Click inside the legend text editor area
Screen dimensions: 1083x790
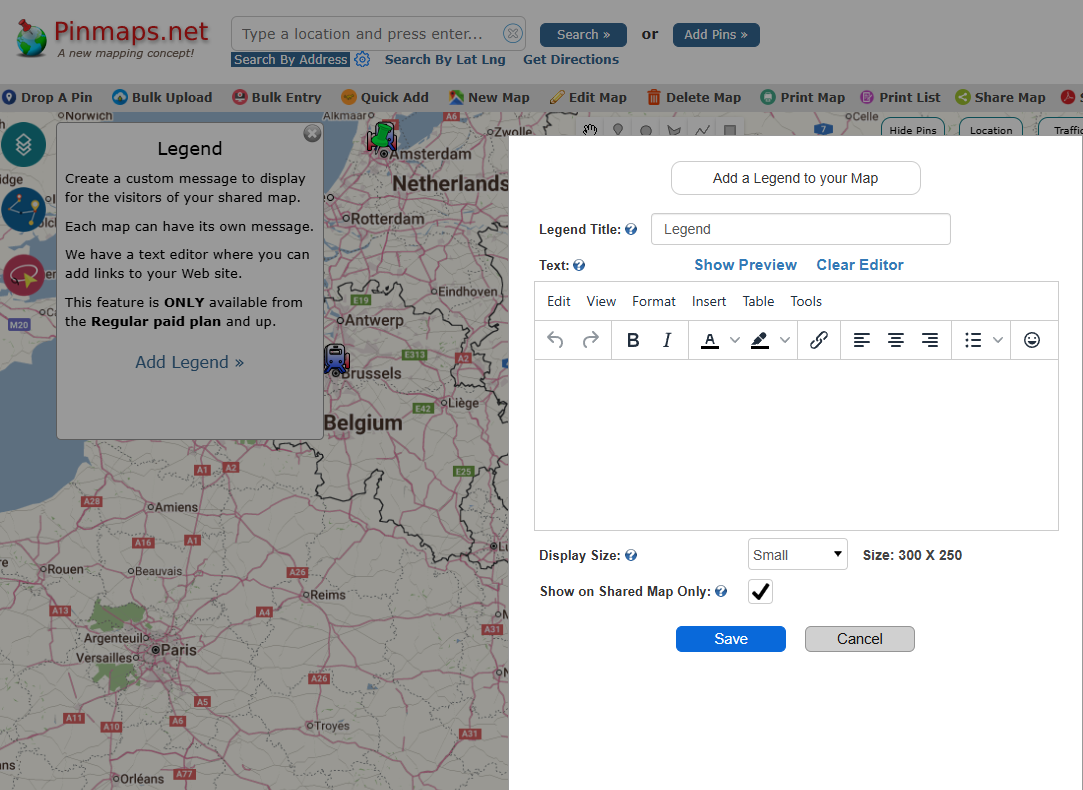point(796,445)
